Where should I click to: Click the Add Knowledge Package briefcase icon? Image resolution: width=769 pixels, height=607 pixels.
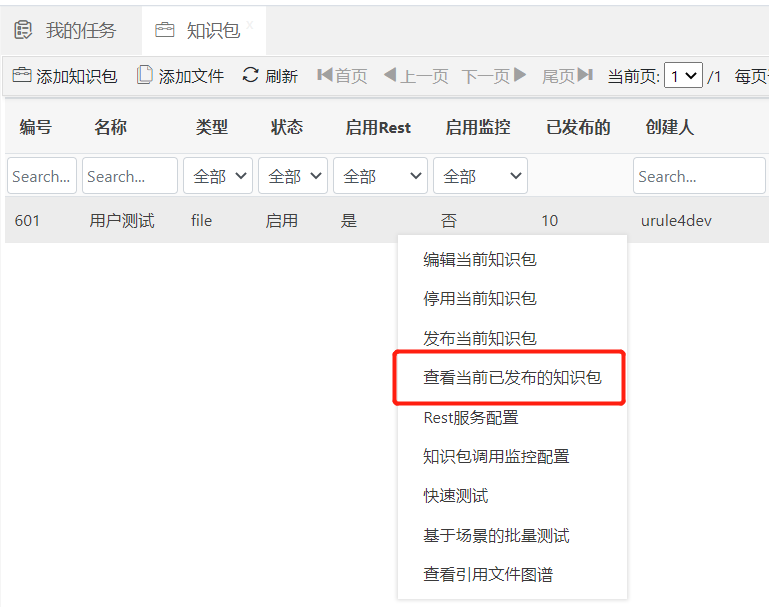click(x=22, y=75)
